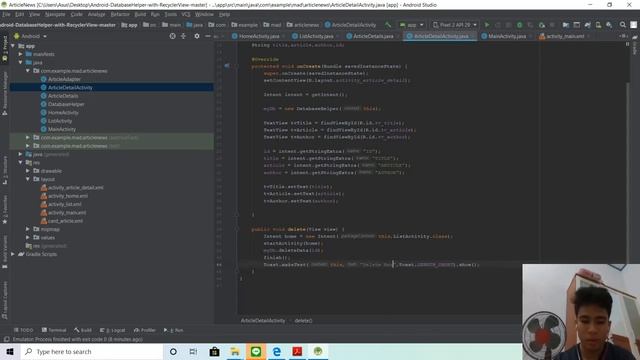
Task: Open Task View in Windows taskbar
Action: tap(193, 351)
